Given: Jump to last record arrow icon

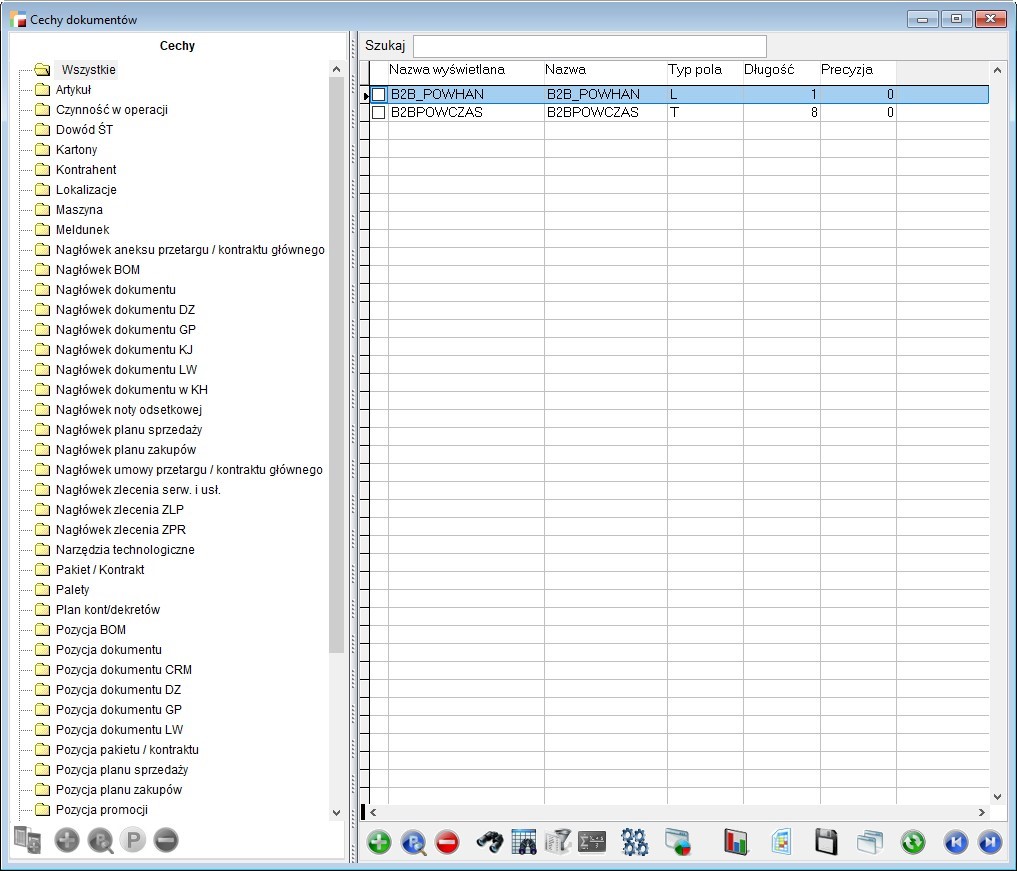Looking at the screenshot, I should tap(989, 843).
